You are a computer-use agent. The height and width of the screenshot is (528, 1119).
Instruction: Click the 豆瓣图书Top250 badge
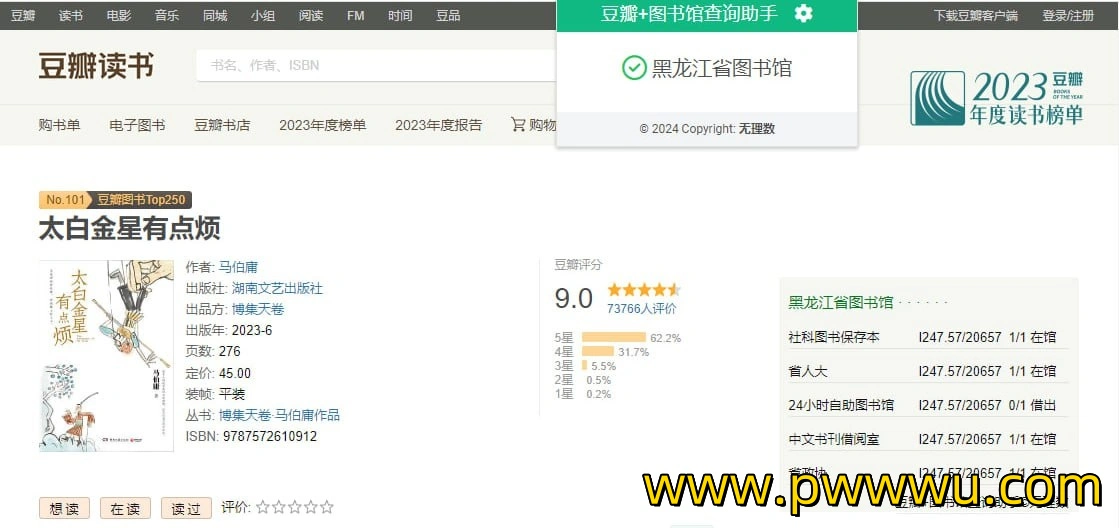pos(141,200)
